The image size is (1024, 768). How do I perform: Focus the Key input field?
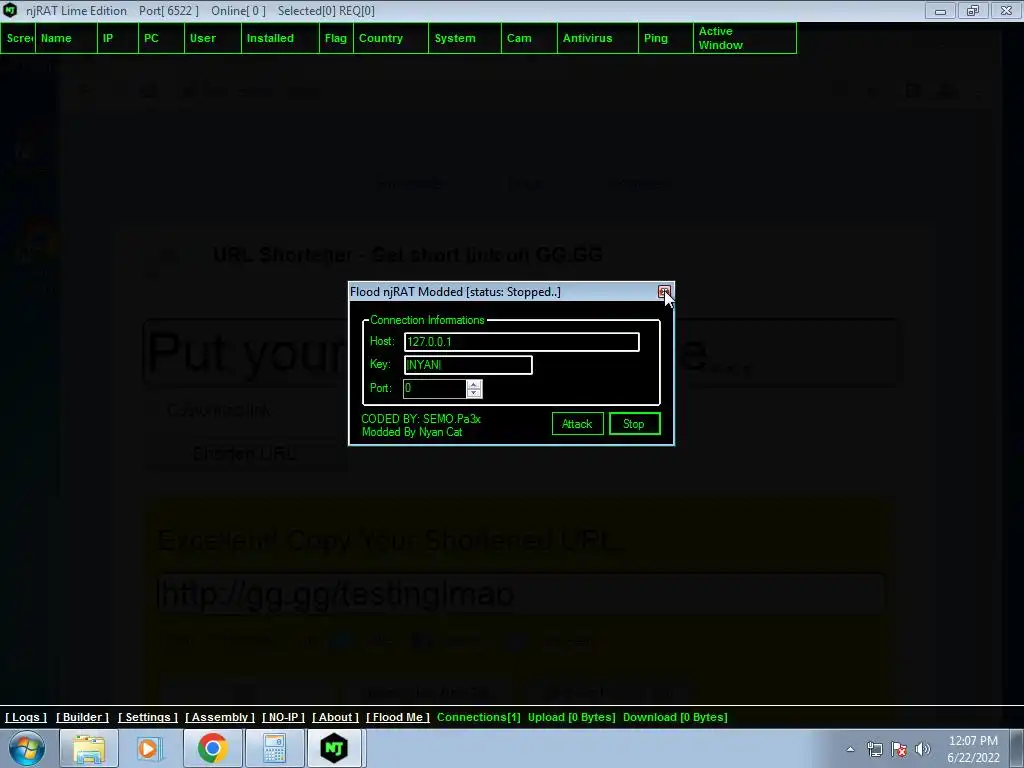coord(468,364)
